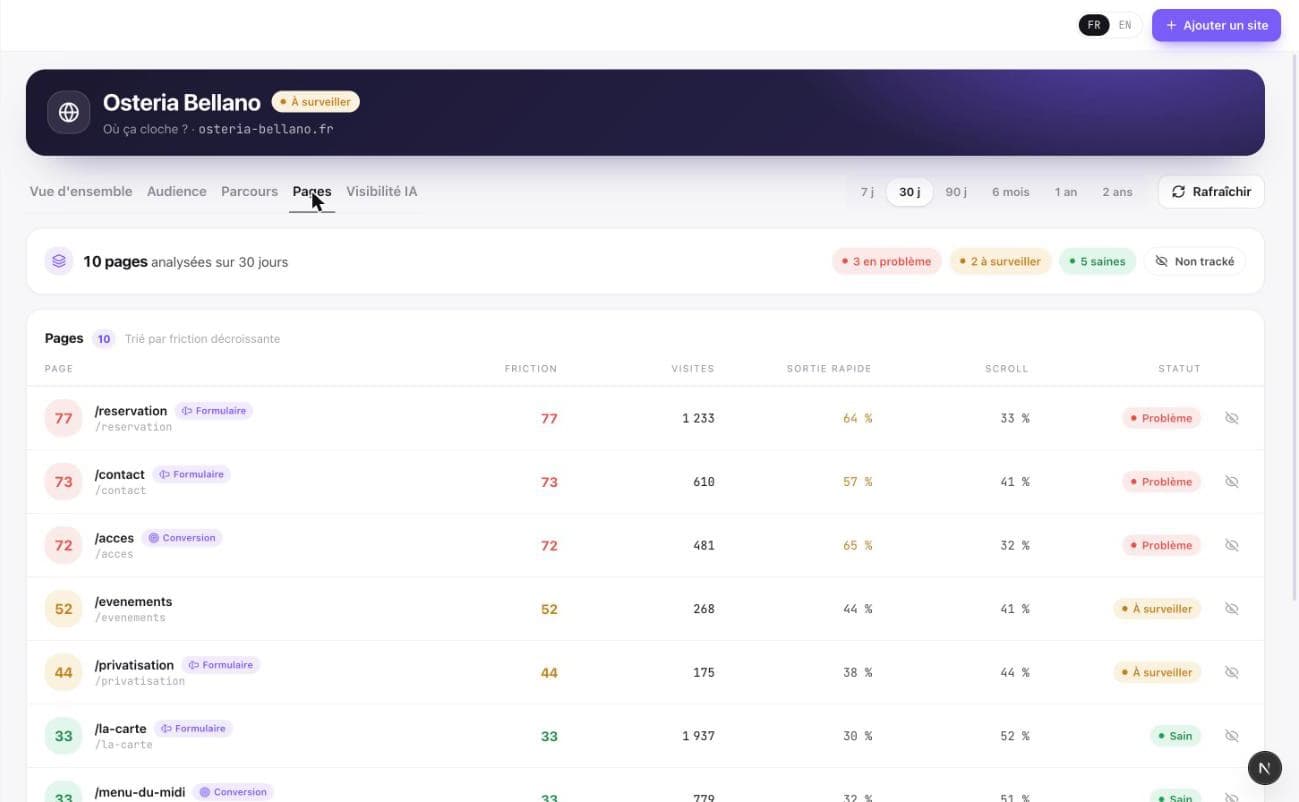Click the 72 score circle for /acces
The height and width of the screenshot is (802, 1299).
tap(63, 545)
